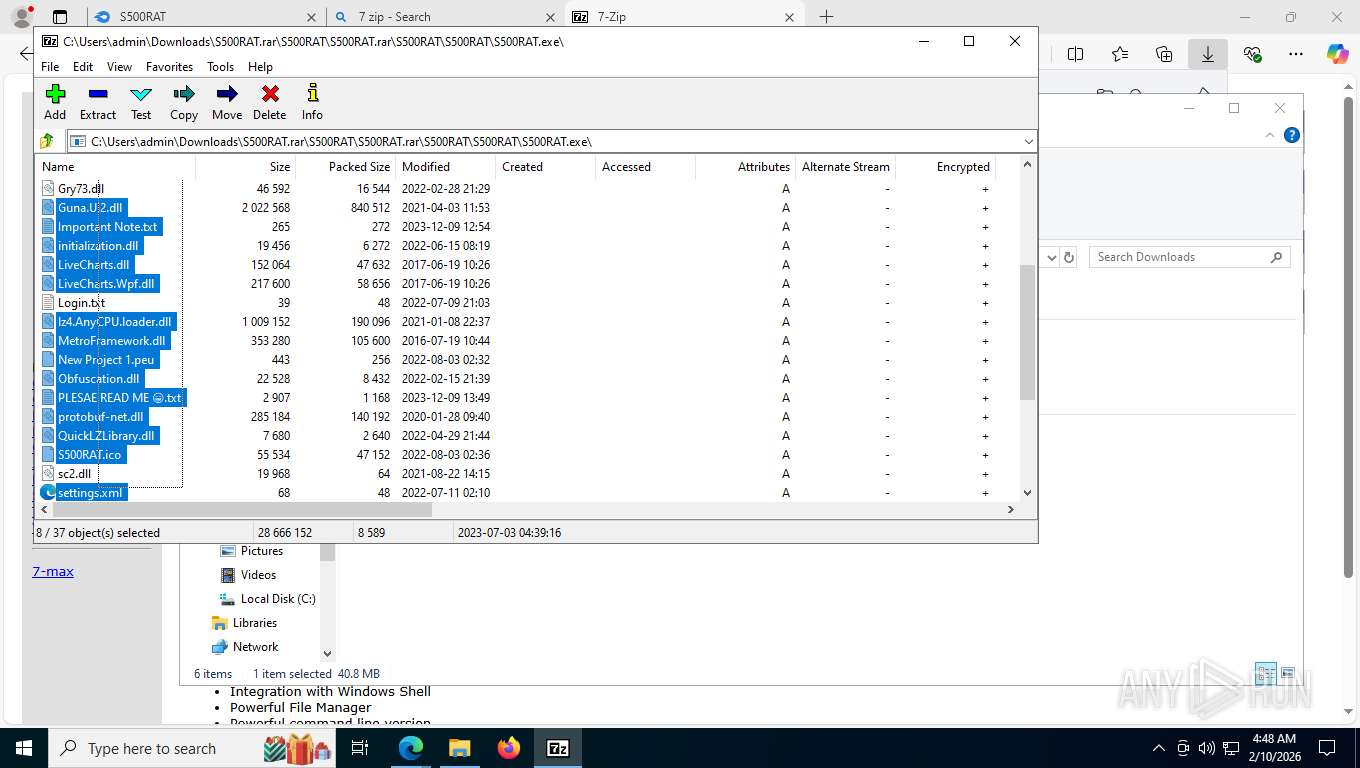This screenshot has width=1360, height=768.
Task: Click the Delete toolbar icon
Action: tap(270, 102)
